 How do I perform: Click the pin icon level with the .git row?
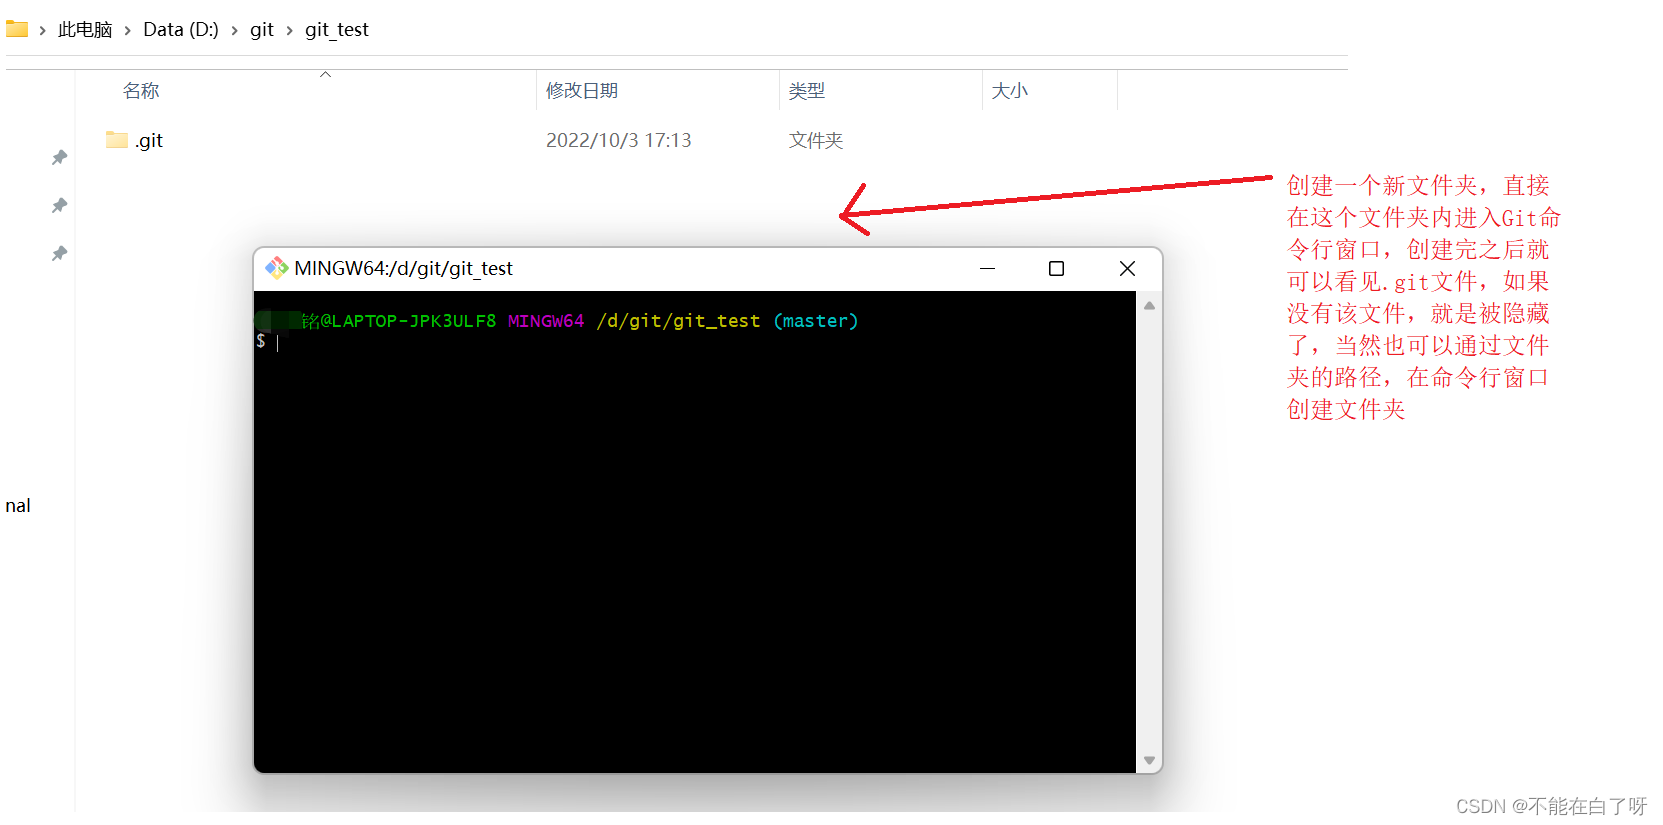(x=60, y=157)
